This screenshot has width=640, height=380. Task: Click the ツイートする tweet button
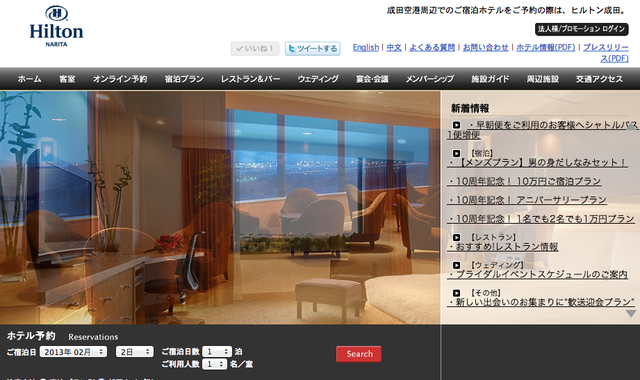coord(313,49)
